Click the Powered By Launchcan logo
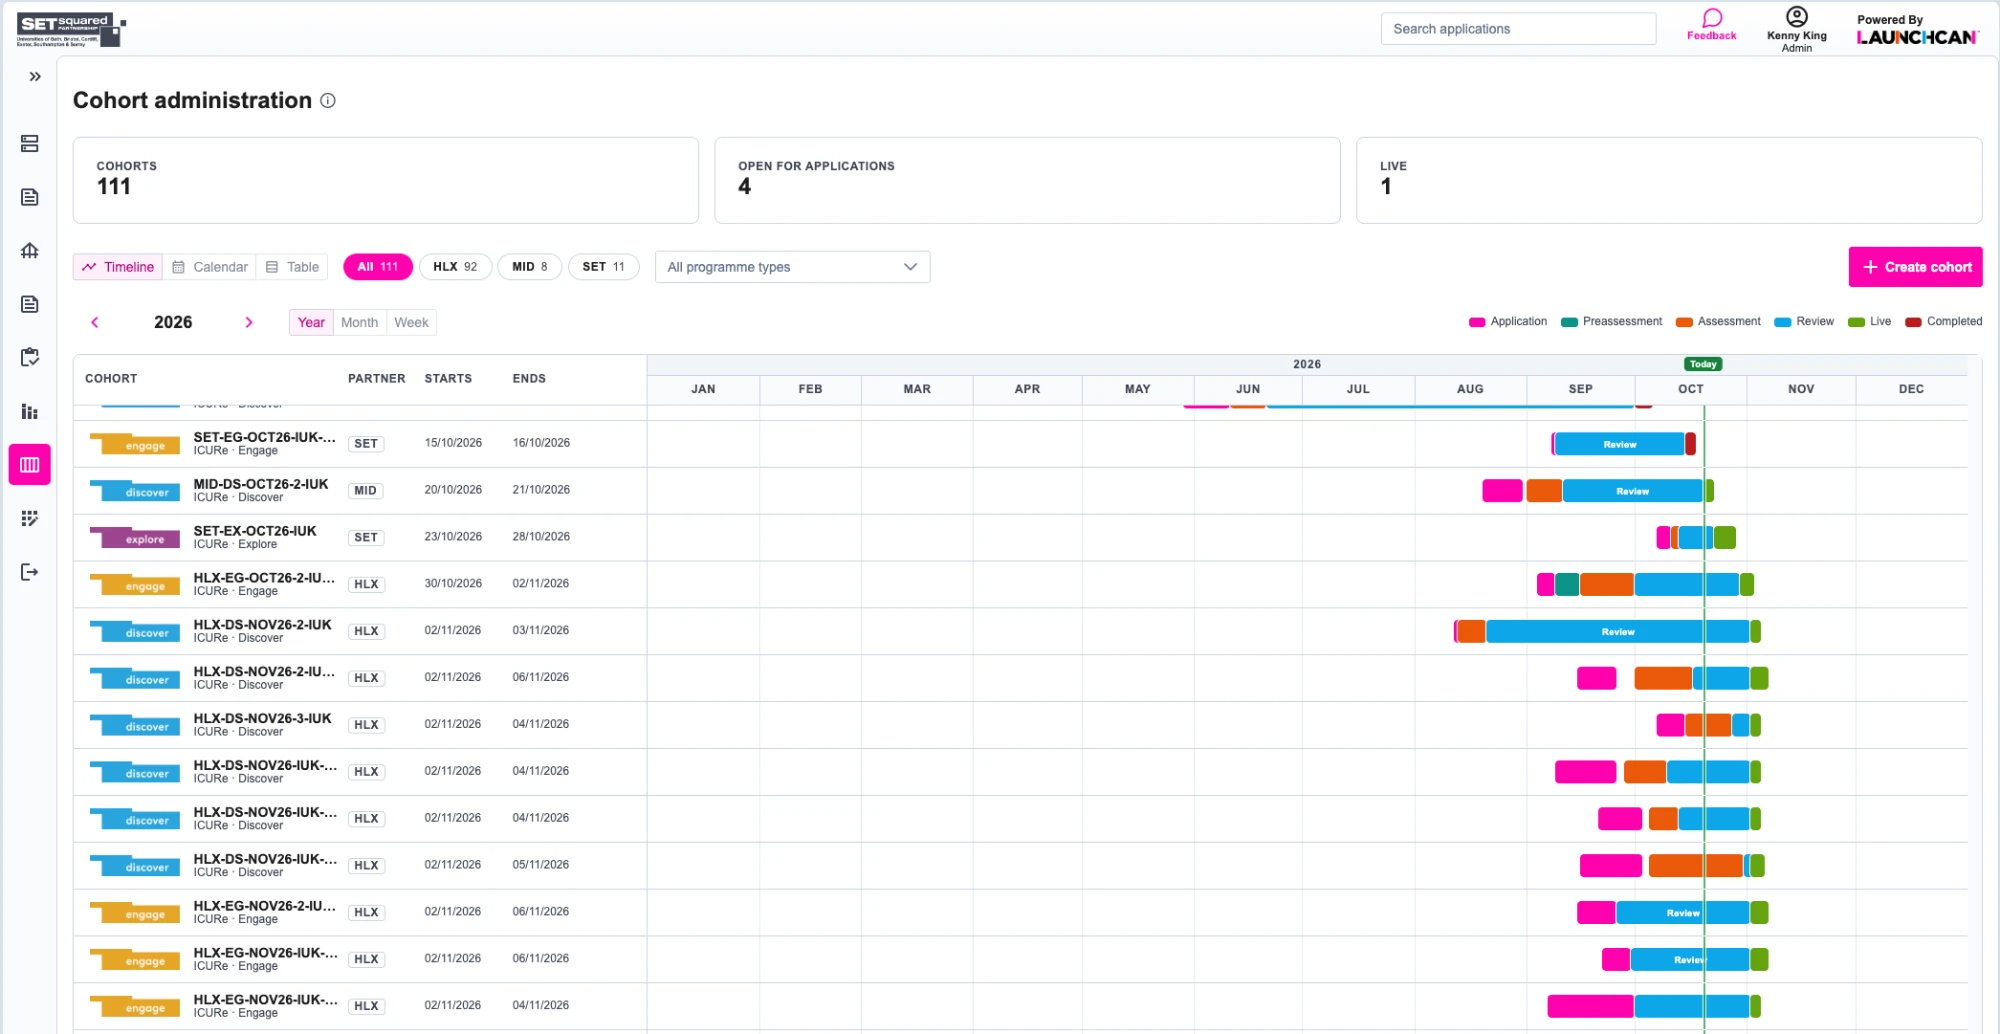The image size is (2000, 1034). point(1917,30)
